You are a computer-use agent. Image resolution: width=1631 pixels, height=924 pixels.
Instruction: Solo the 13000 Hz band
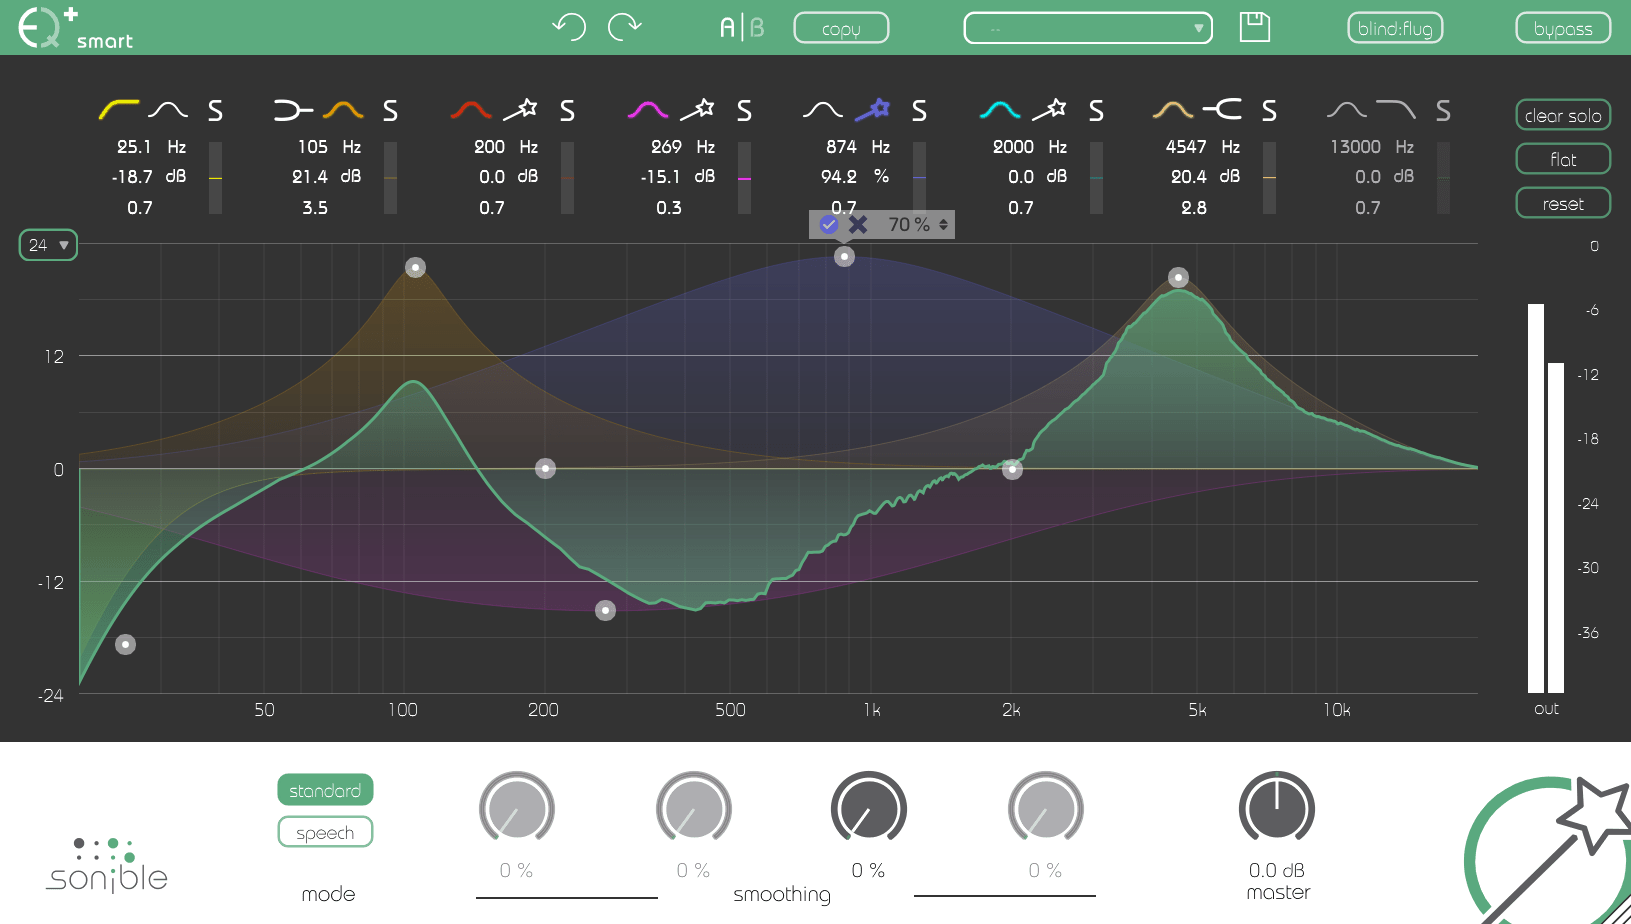[1443, 110]
